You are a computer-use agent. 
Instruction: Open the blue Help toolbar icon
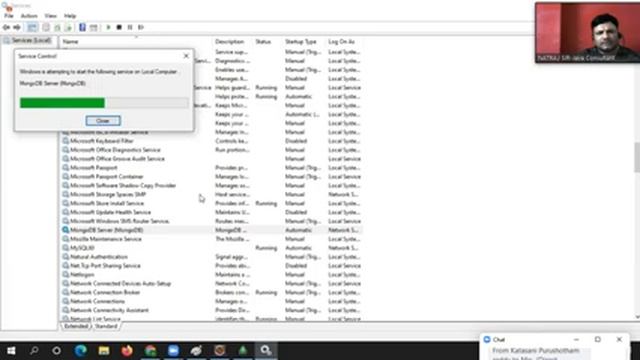tap(82, 27)
